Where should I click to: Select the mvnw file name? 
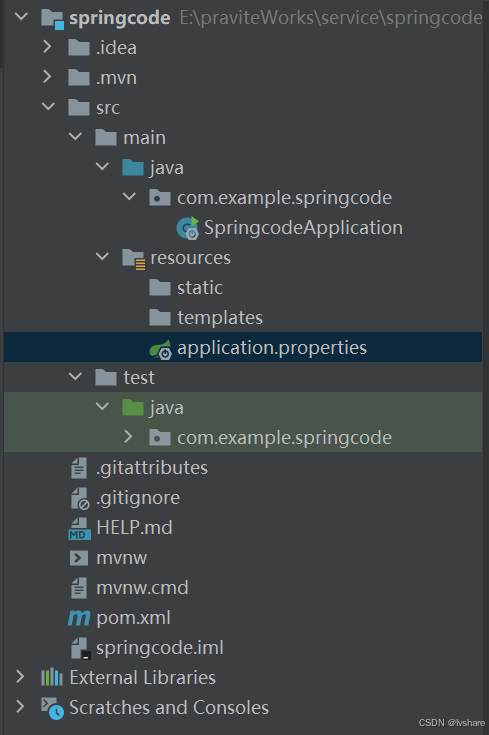[x=121, y=558]
